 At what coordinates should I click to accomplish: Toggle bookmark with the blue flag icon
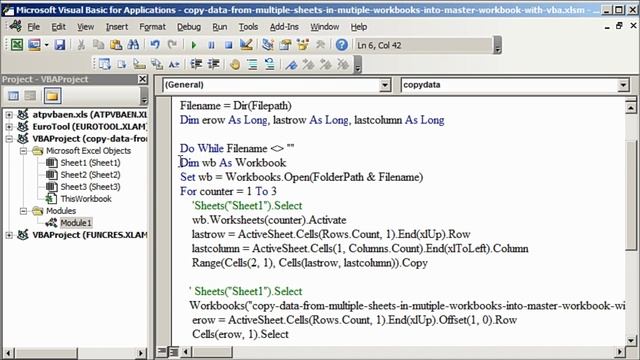(x=291, y=64)
